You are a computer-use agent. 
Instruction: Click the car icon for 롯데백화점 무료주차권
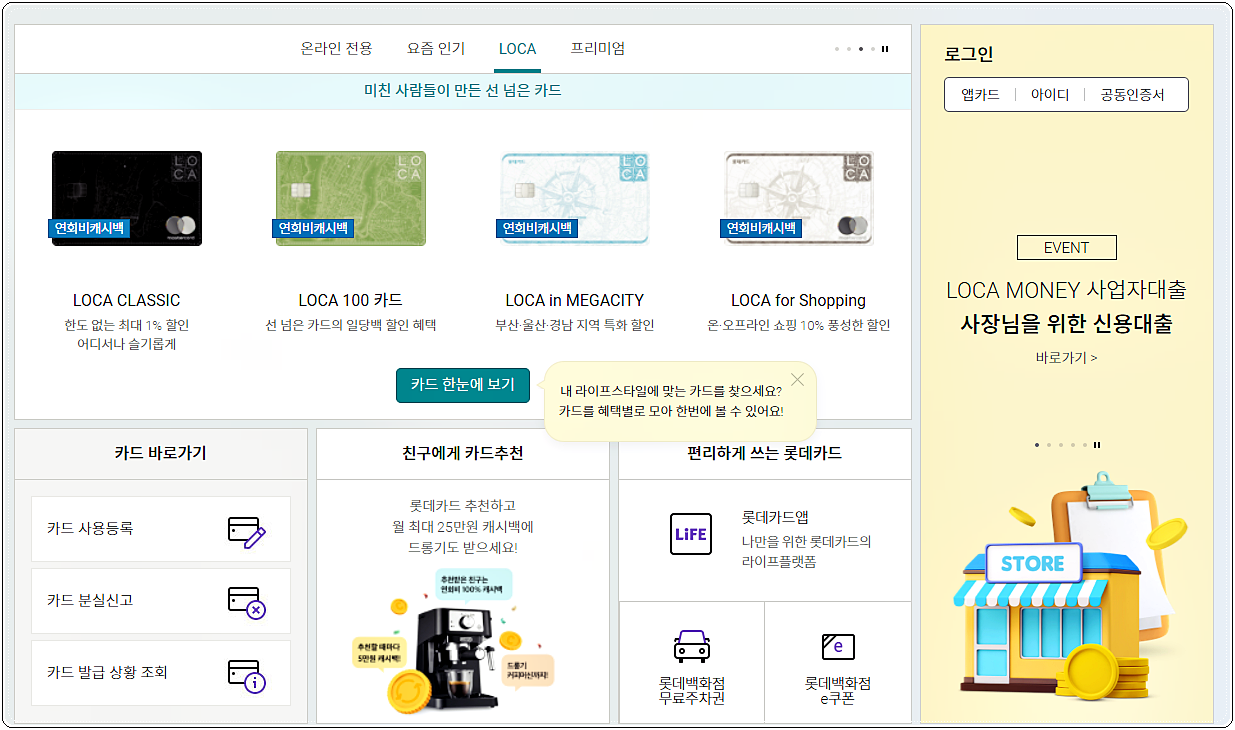tap(691, 646)
